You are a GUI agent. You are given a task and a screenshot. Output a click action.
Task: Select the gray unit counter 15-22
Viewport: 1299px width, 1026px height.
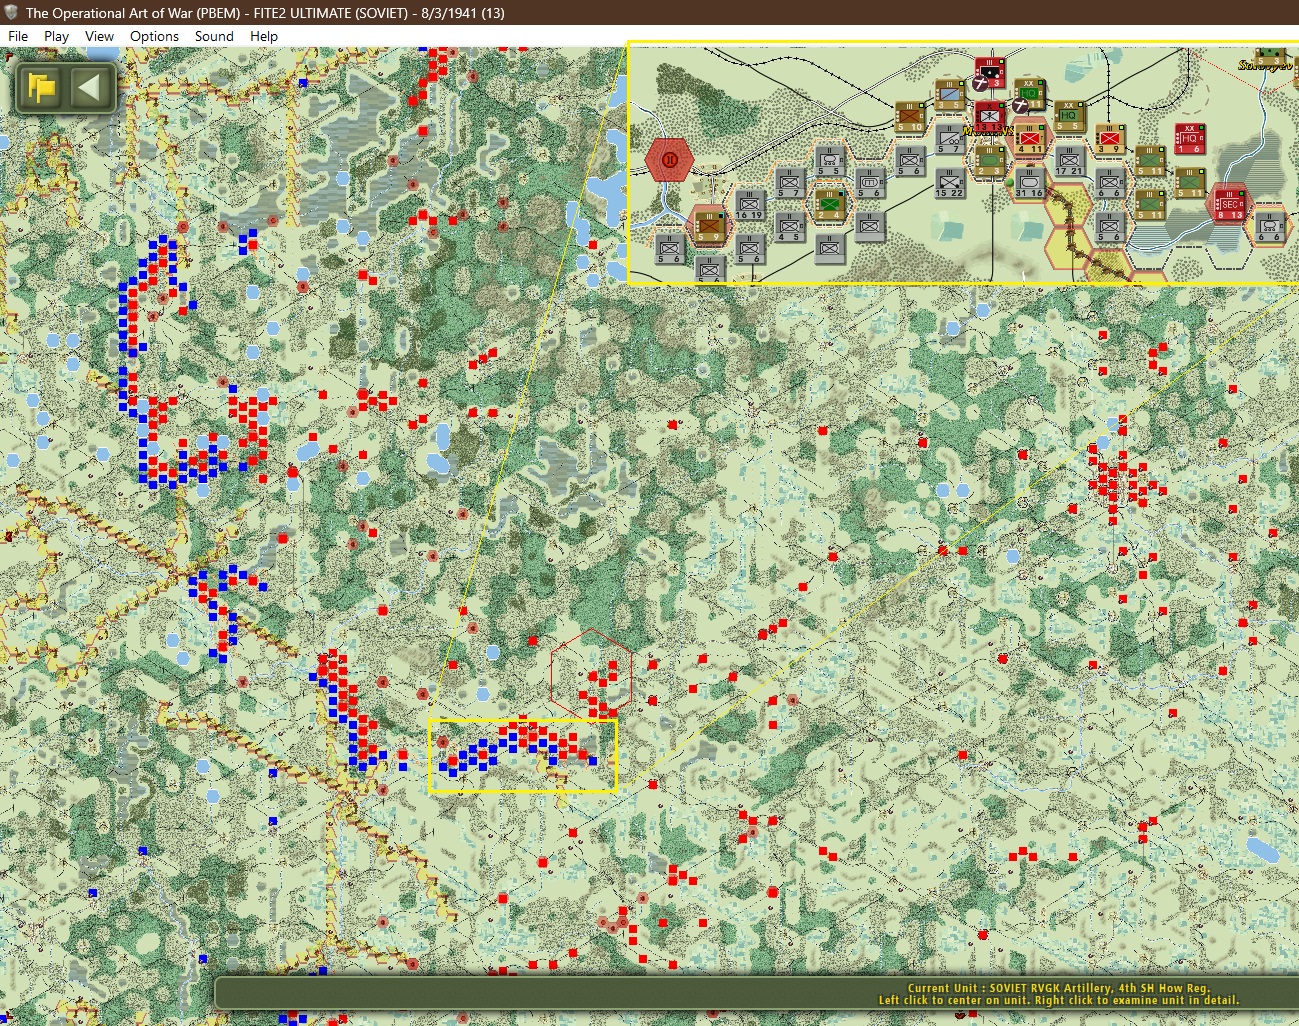[950, 182]
